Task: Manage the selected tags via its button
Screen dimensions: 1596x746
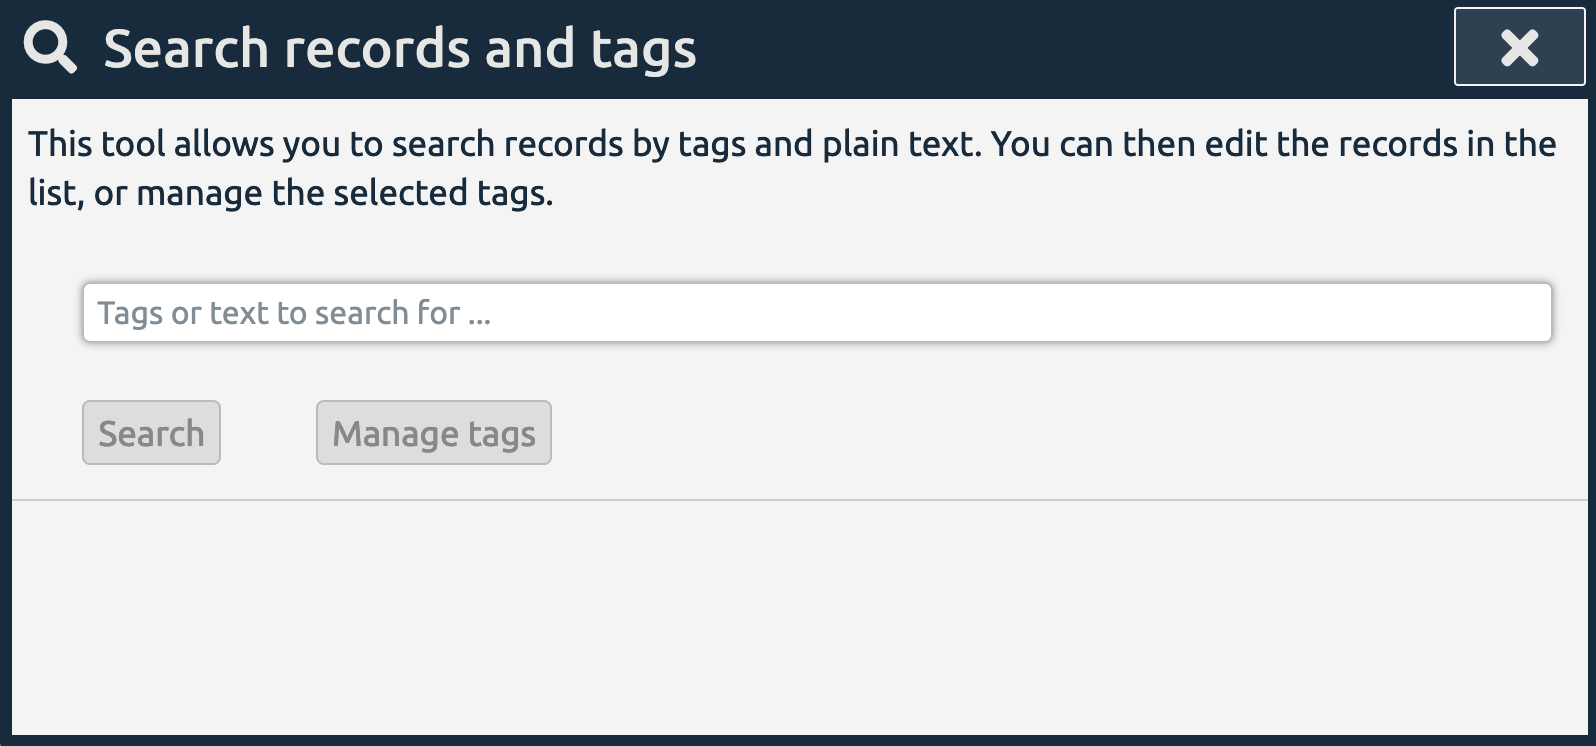Action: [x=434, y=433]
